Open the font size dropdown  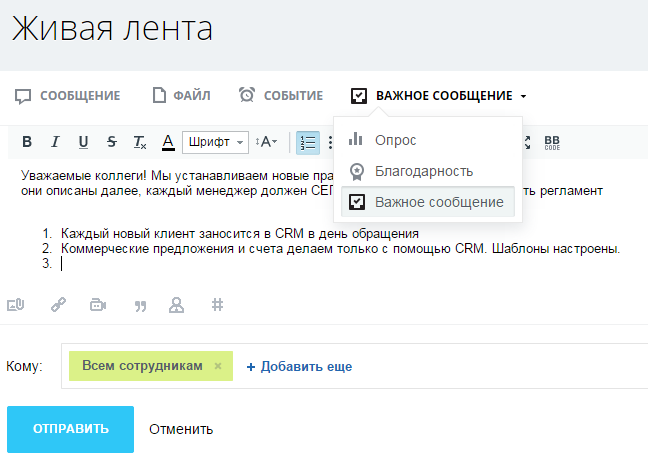(266, 142)
